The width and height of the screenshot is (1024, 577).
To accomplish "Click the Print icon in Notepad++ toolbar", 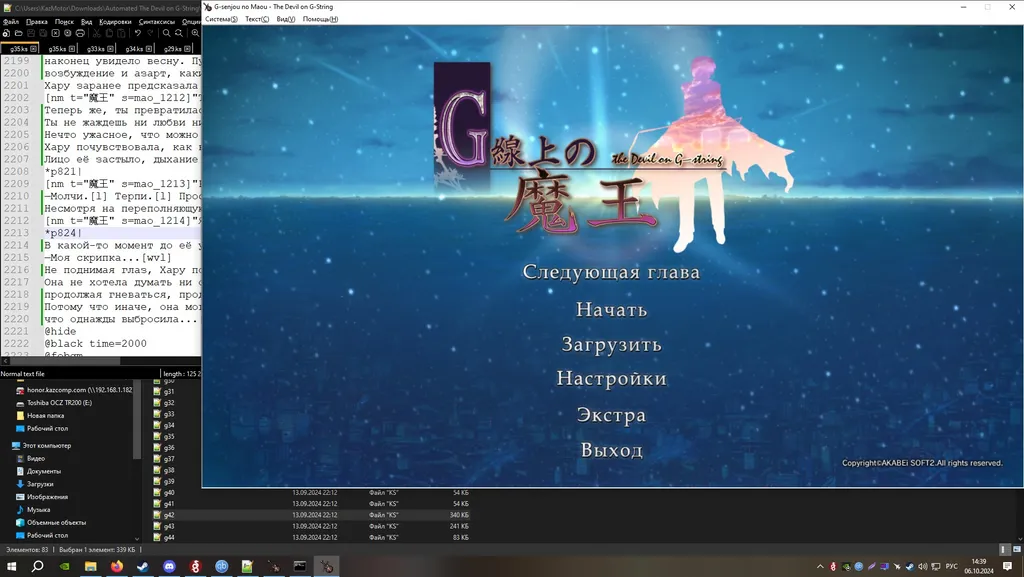I will 80,33.
